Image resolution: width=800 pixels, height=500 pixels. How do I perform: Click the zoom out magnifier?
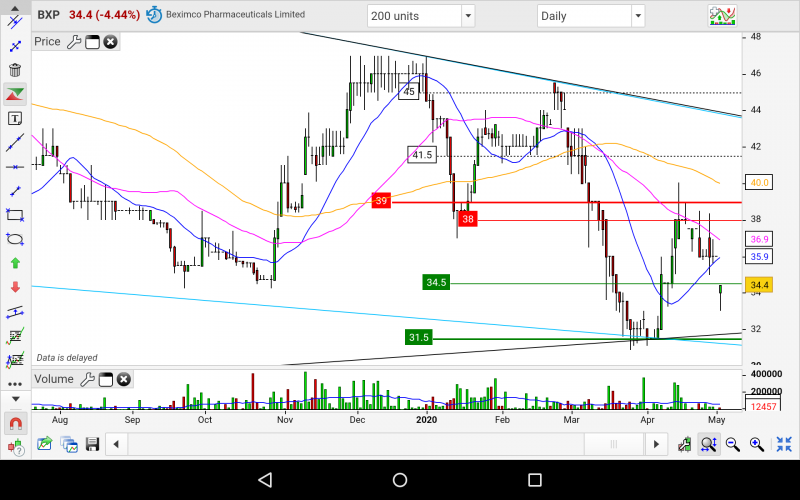tap(733, 444)
